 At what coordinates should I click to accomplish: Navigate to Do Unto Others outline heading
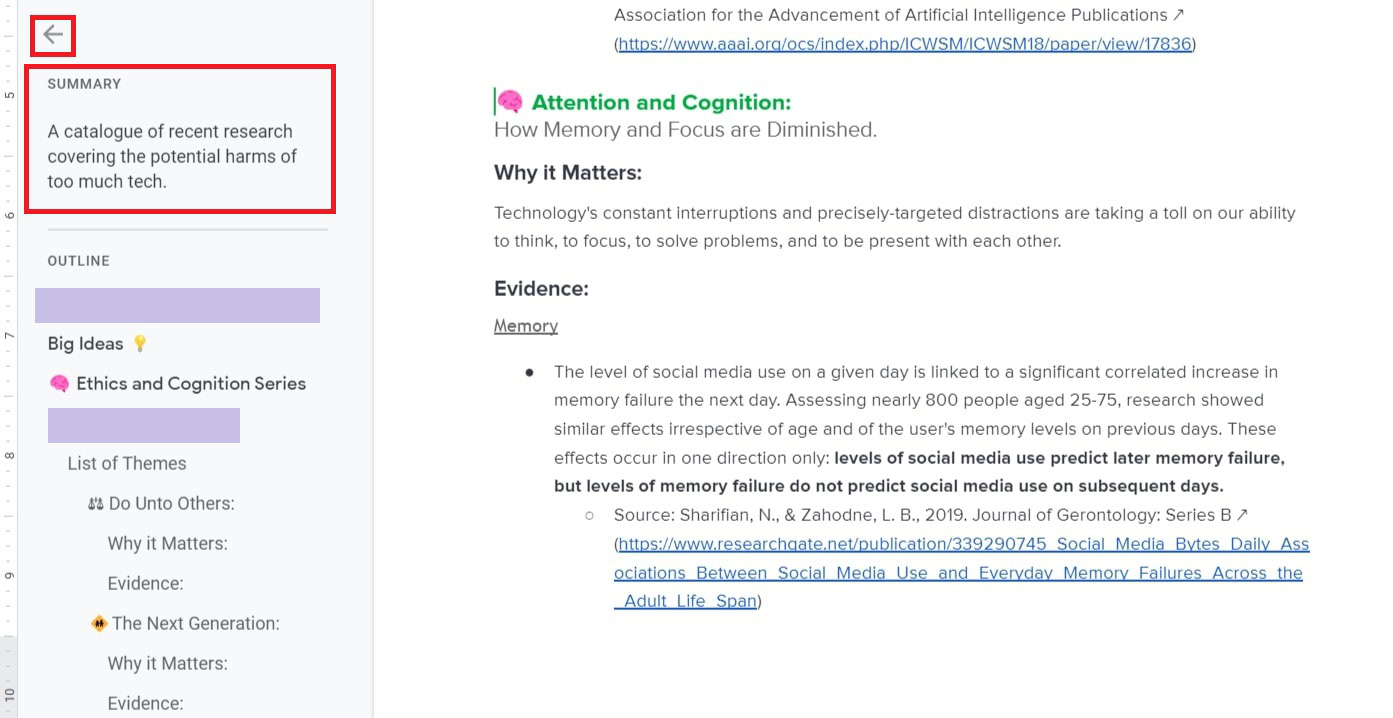point(172,504)
